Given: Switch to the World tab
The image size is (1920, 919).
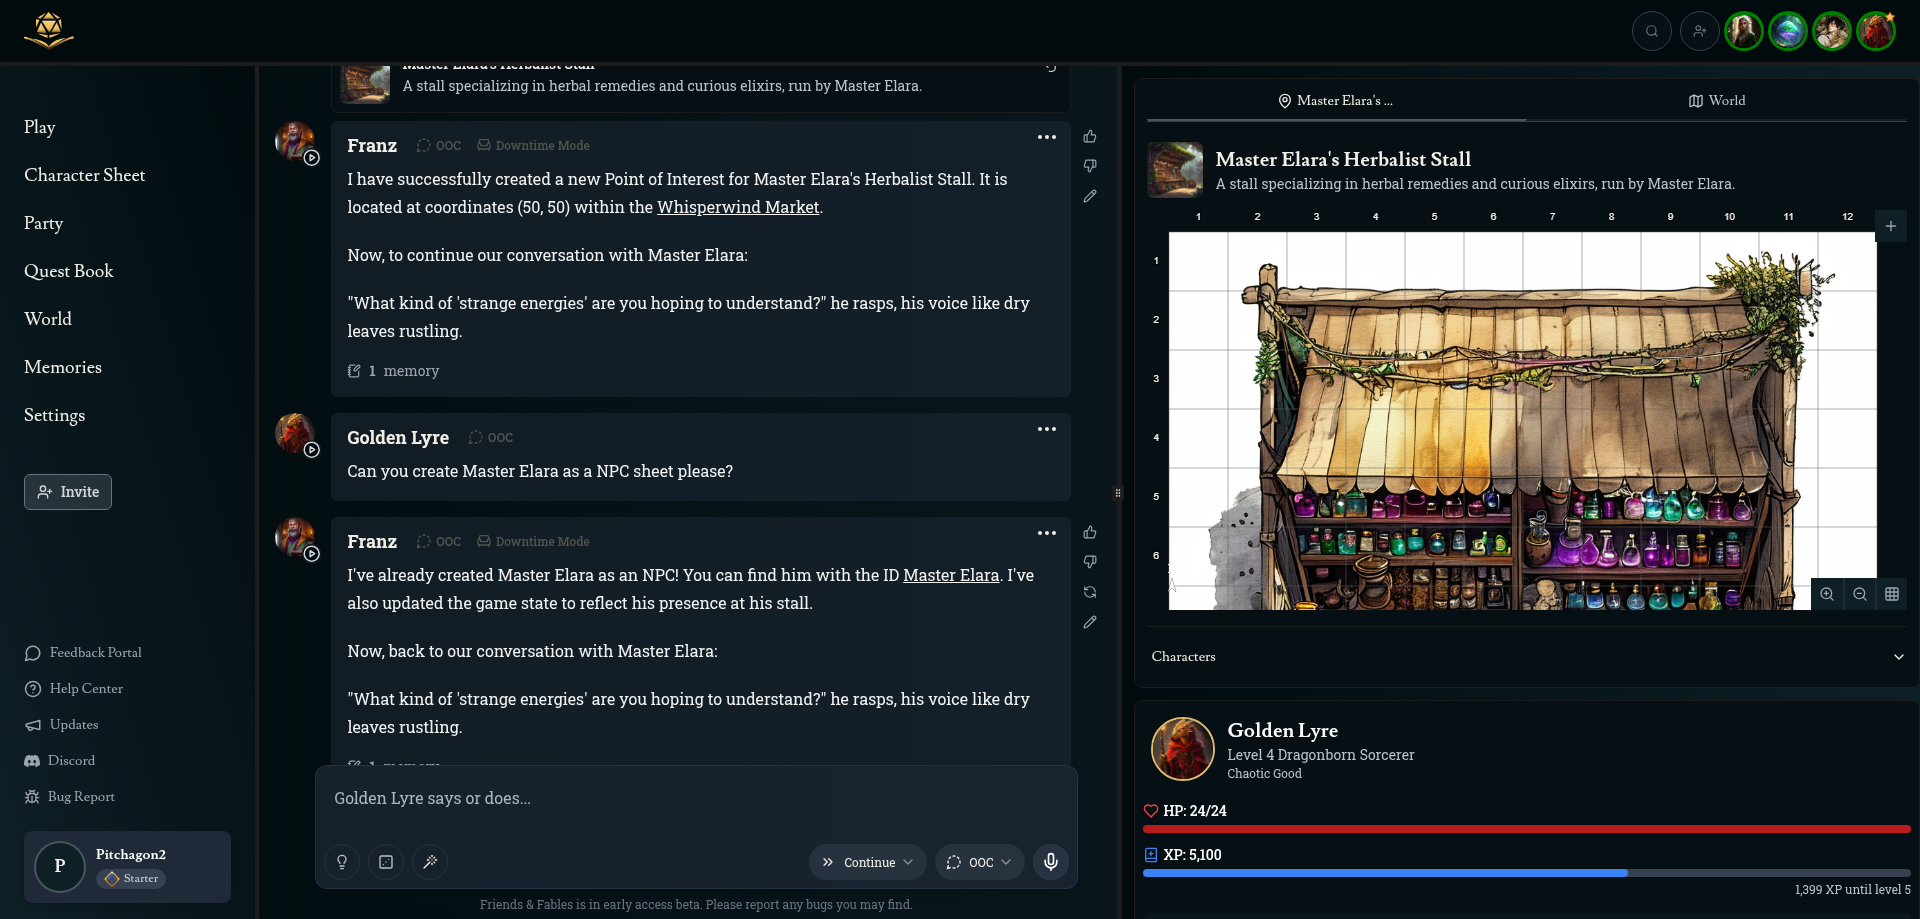Looking at the screenshot, I should point(1716,101).
